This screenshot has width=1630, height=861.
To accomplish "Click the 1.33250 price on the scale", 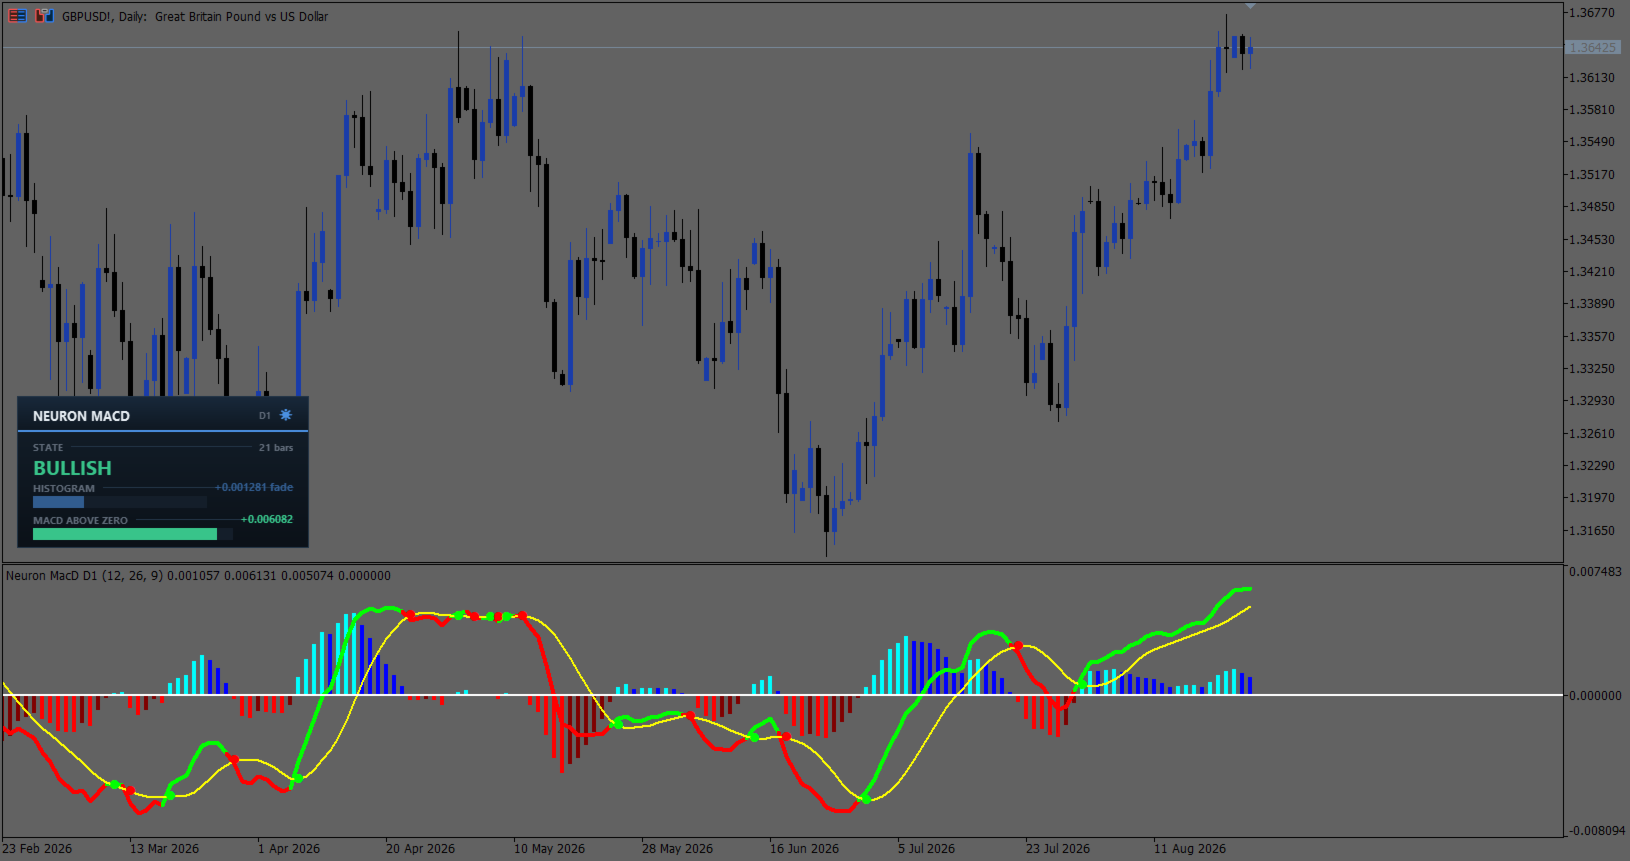I will (x=1593, y=369).
